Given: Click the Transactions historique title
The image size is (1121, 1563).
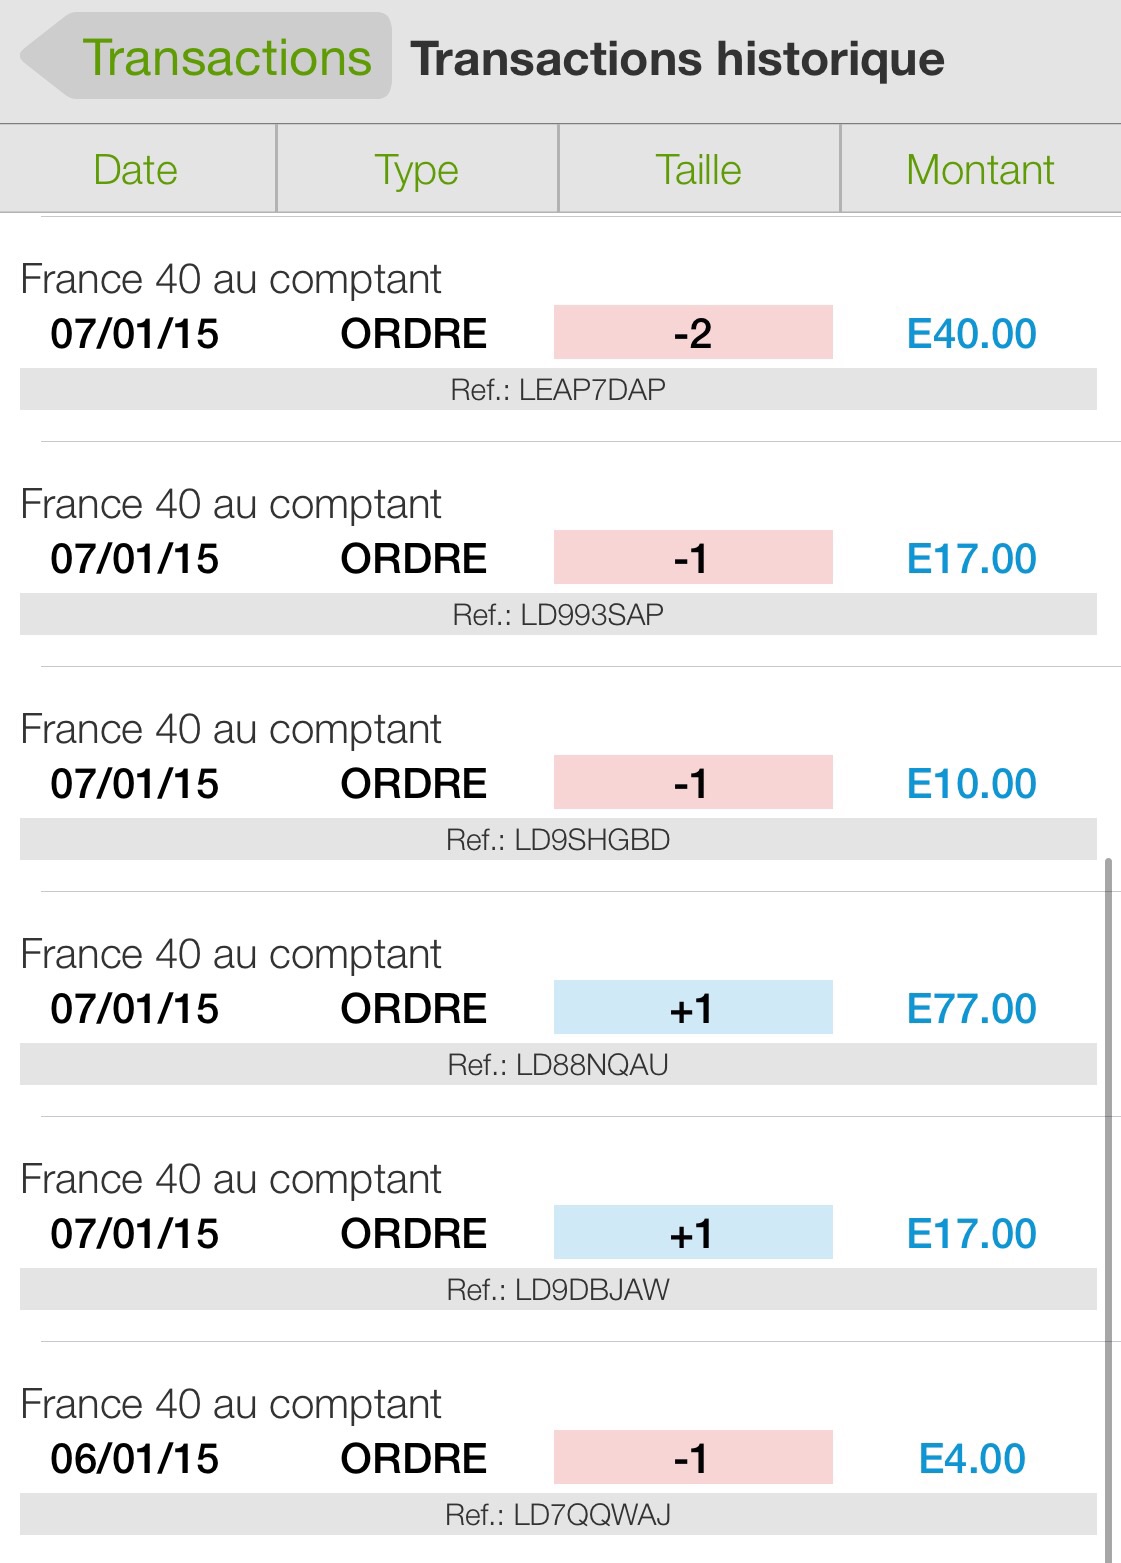Looking at the screenshot, I should pyautogui.click(x=677, y=59).
